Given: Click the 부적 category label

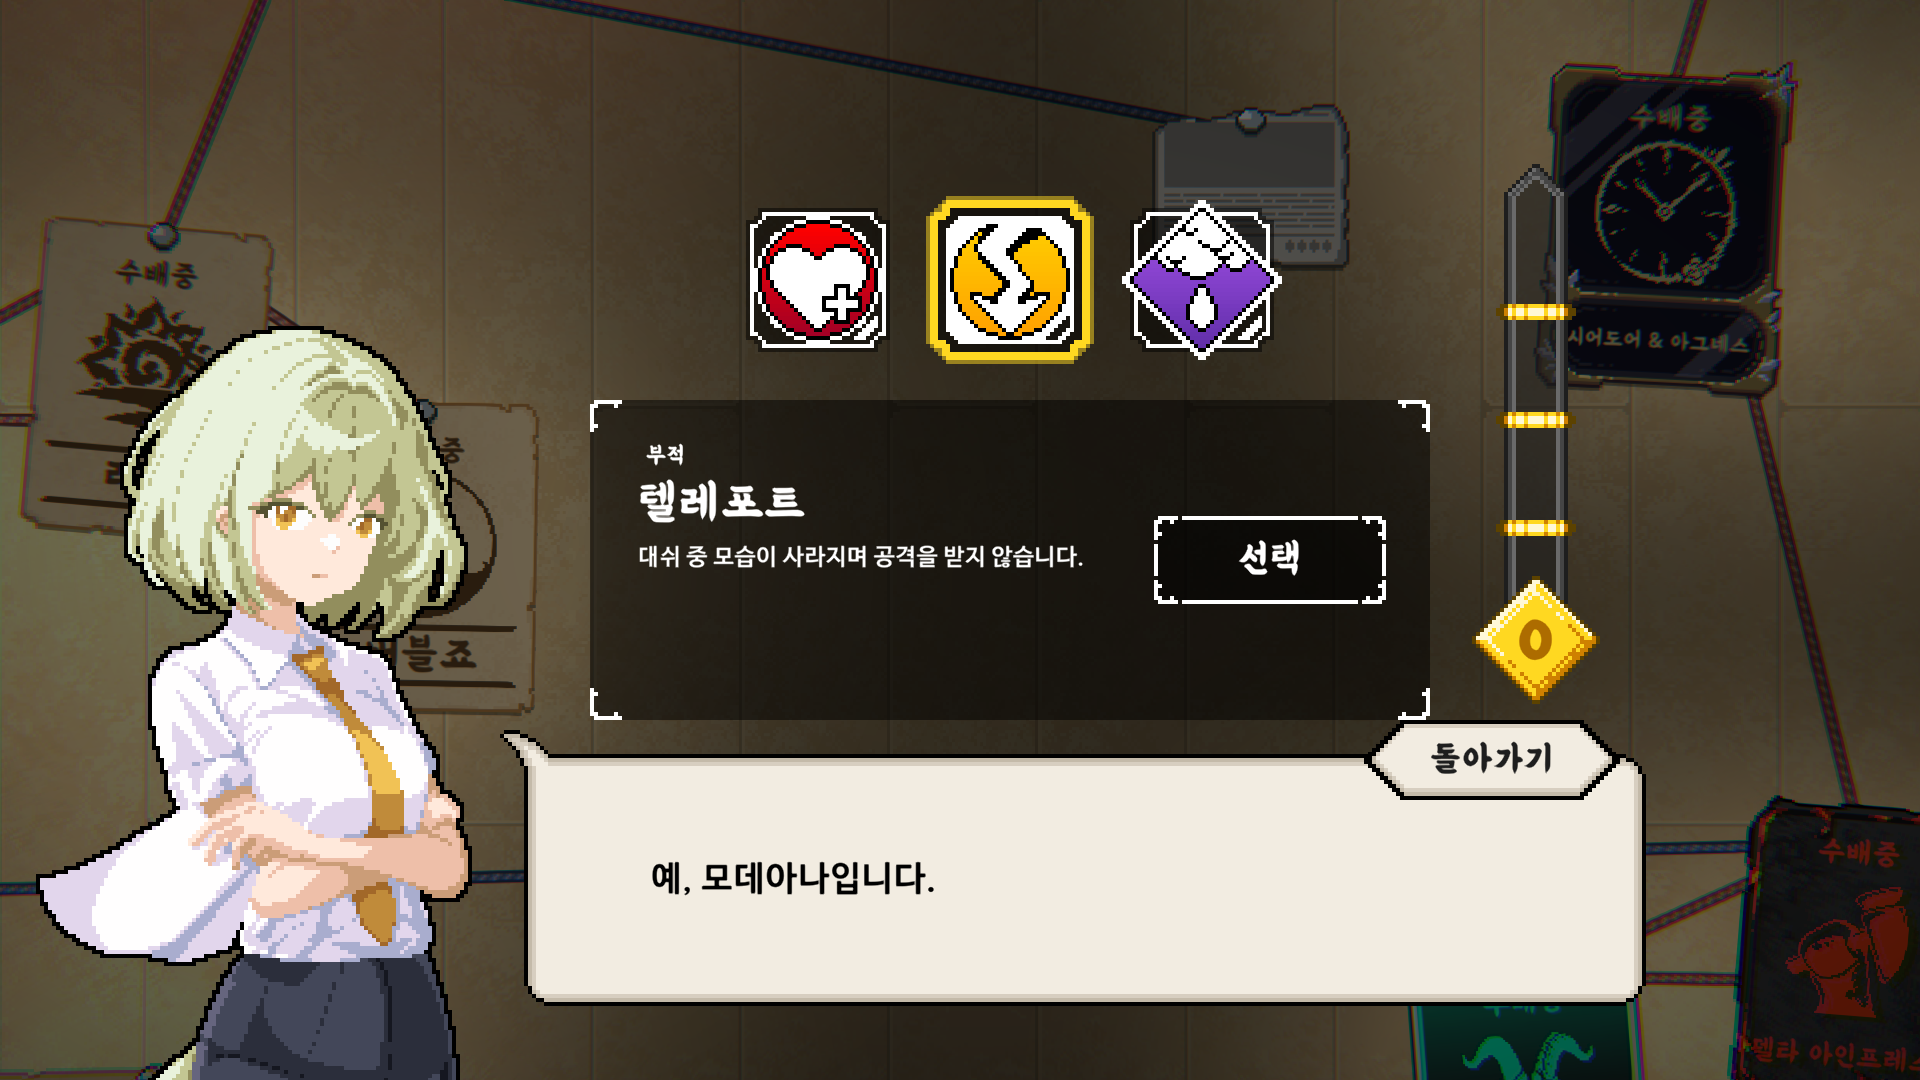Looking at the screenshot, I should point(665,455).
